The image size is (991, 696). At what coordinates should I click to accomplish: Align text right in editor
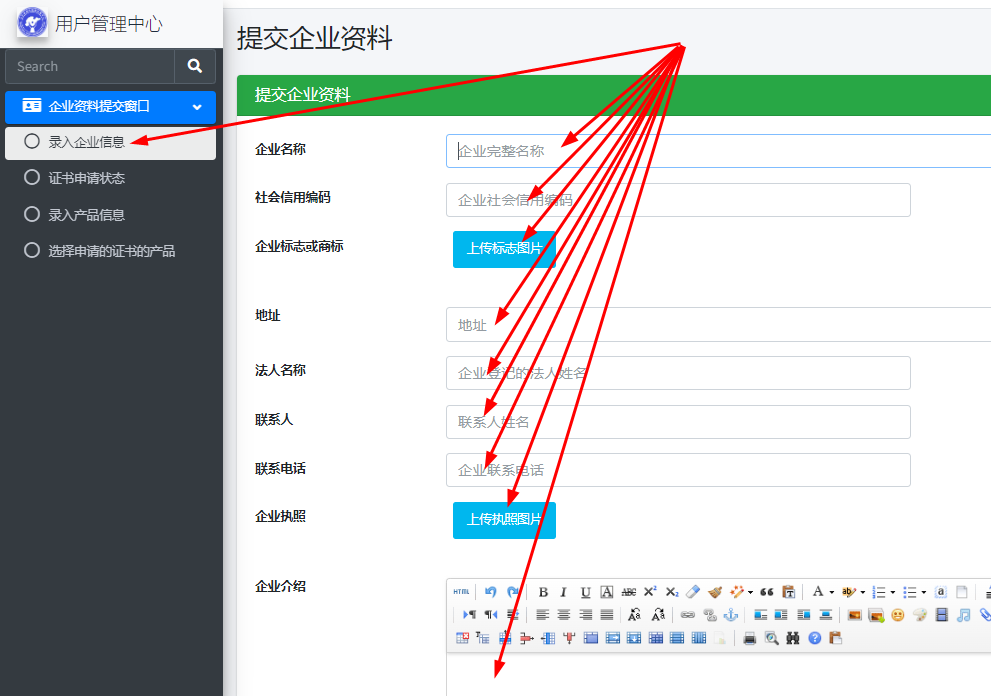586,615
